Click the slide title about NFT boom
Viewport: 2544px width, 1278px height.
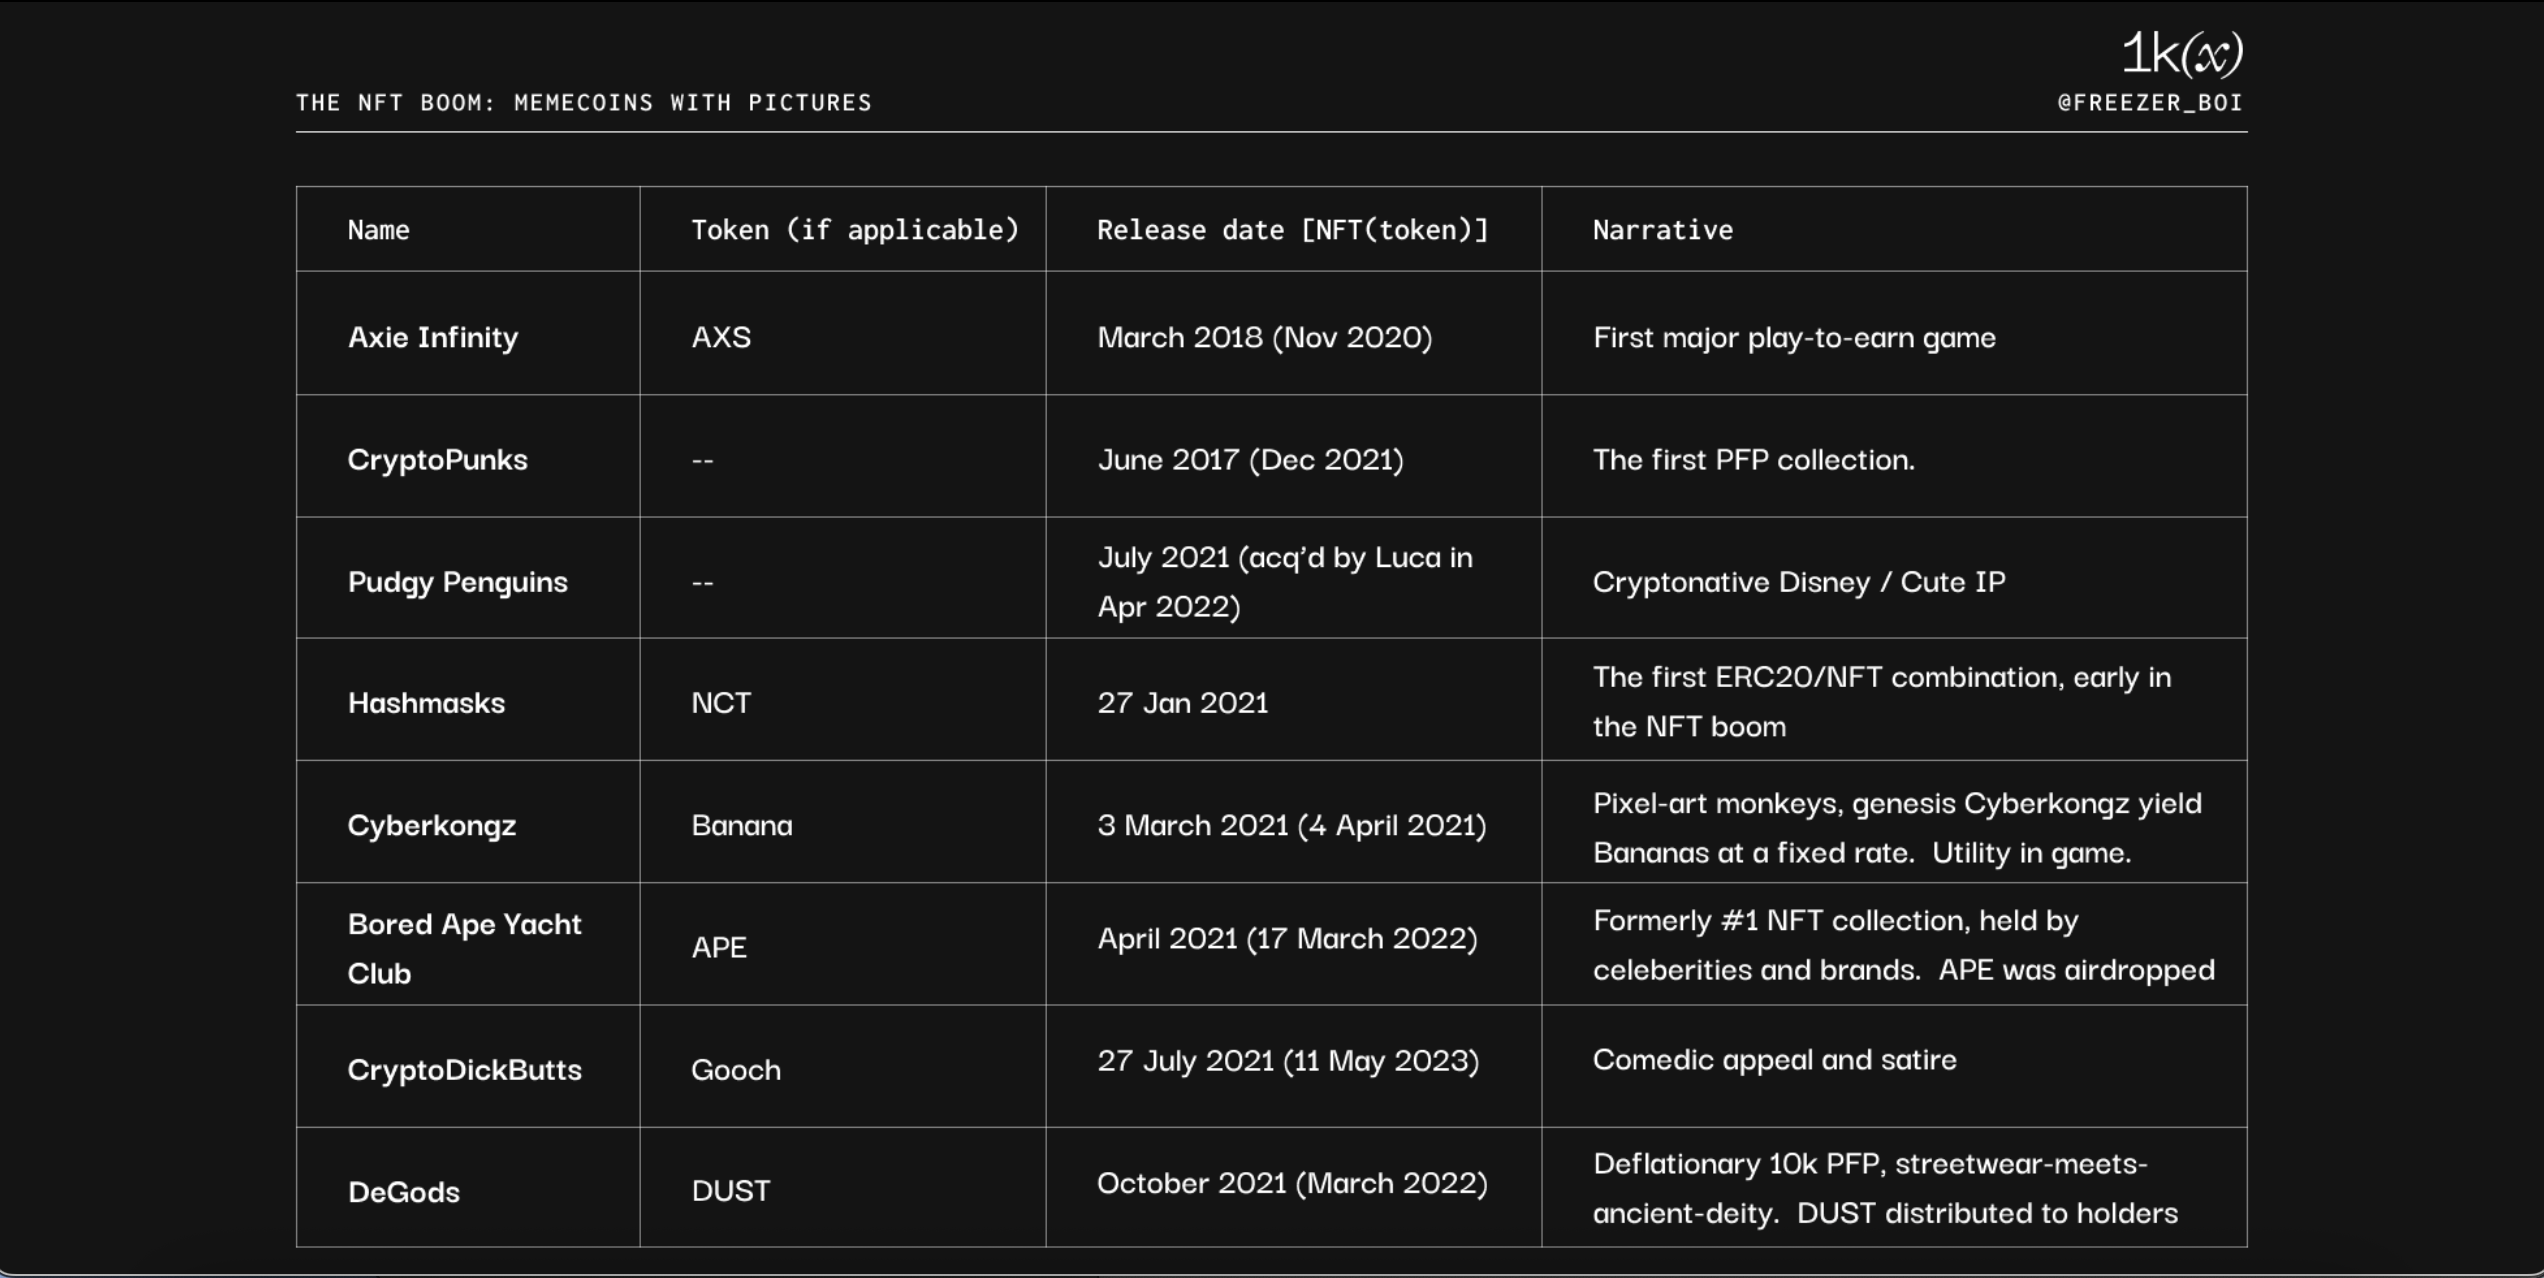pos(584,103)
